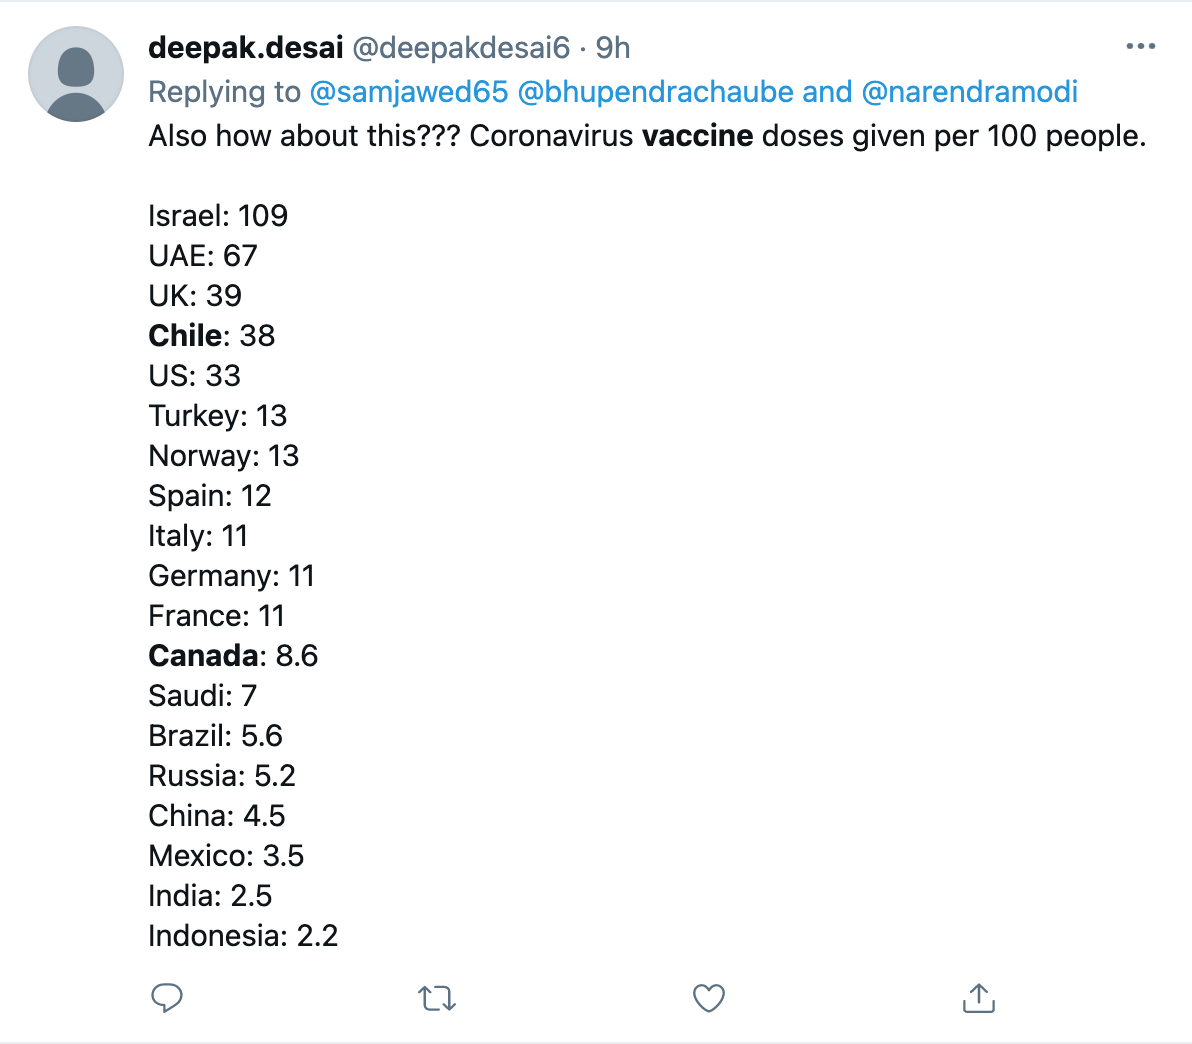The height and width of the screenshot is (1044, 1192).
Task: Click the Indonesia: 2.2 line
Action: tap(243, 936)
